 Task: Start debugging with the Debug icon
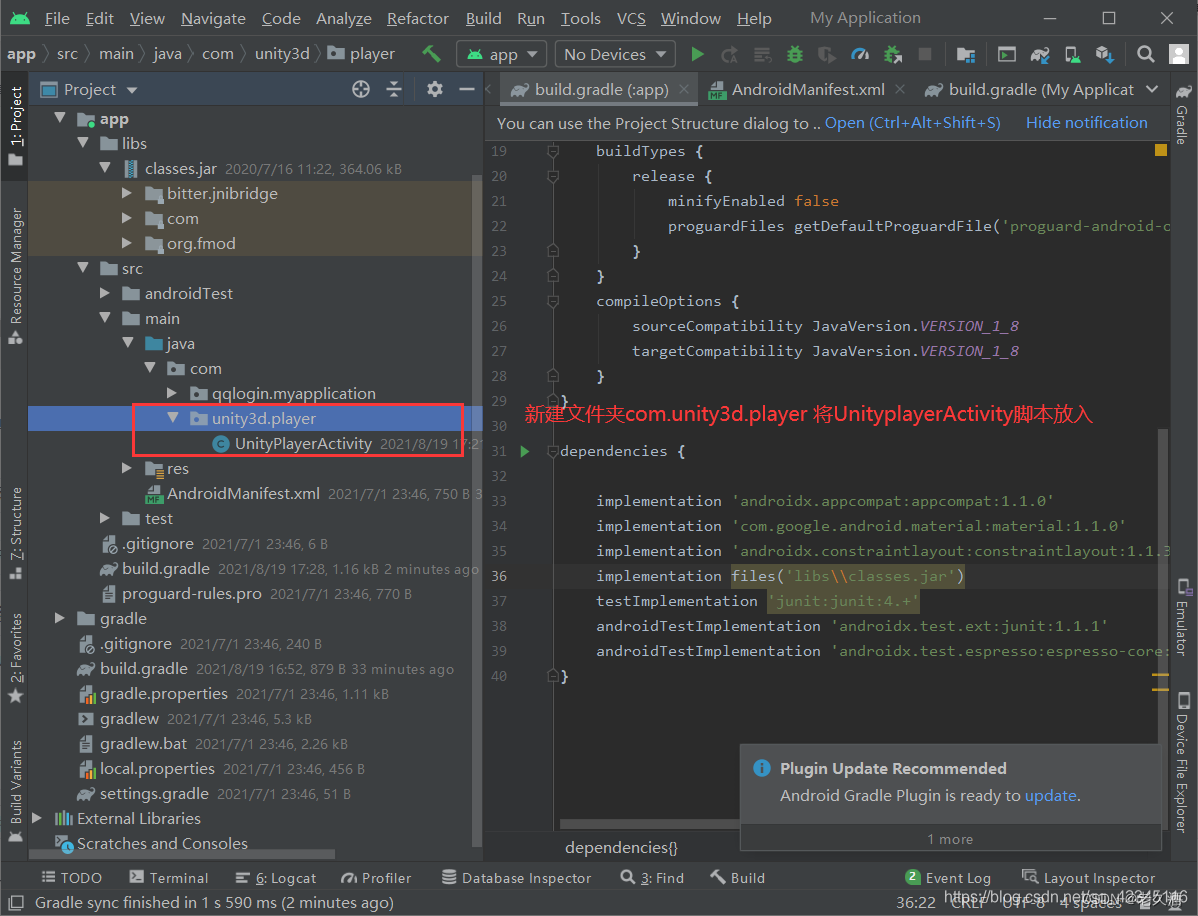(795, 54)
